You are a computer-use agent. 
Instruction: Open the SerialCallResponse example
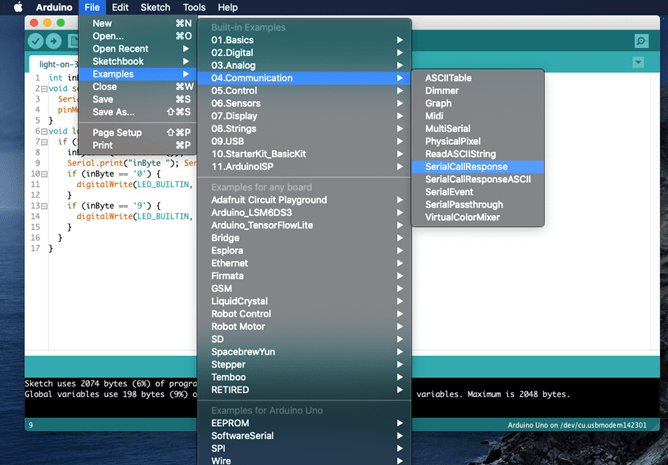point(478,167)
